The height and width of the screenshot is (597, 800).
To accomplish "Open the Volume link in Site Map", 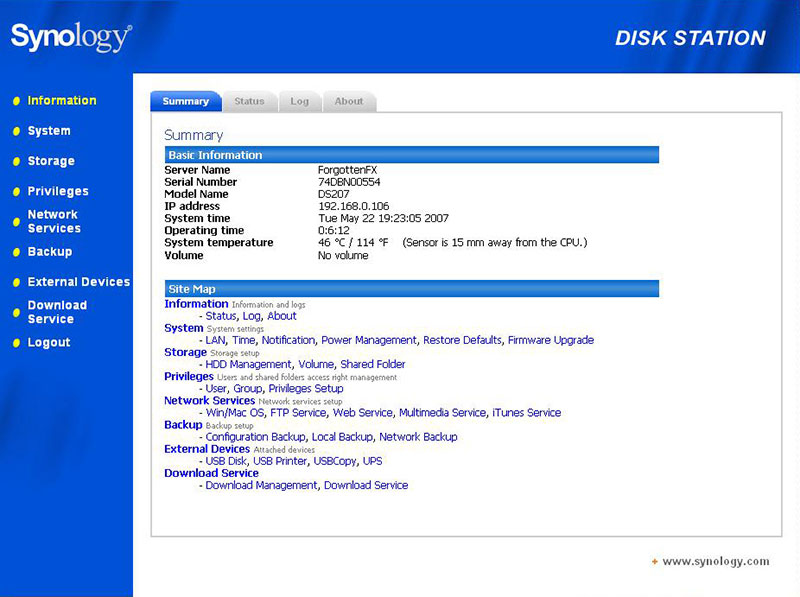I will coord(316,364).
